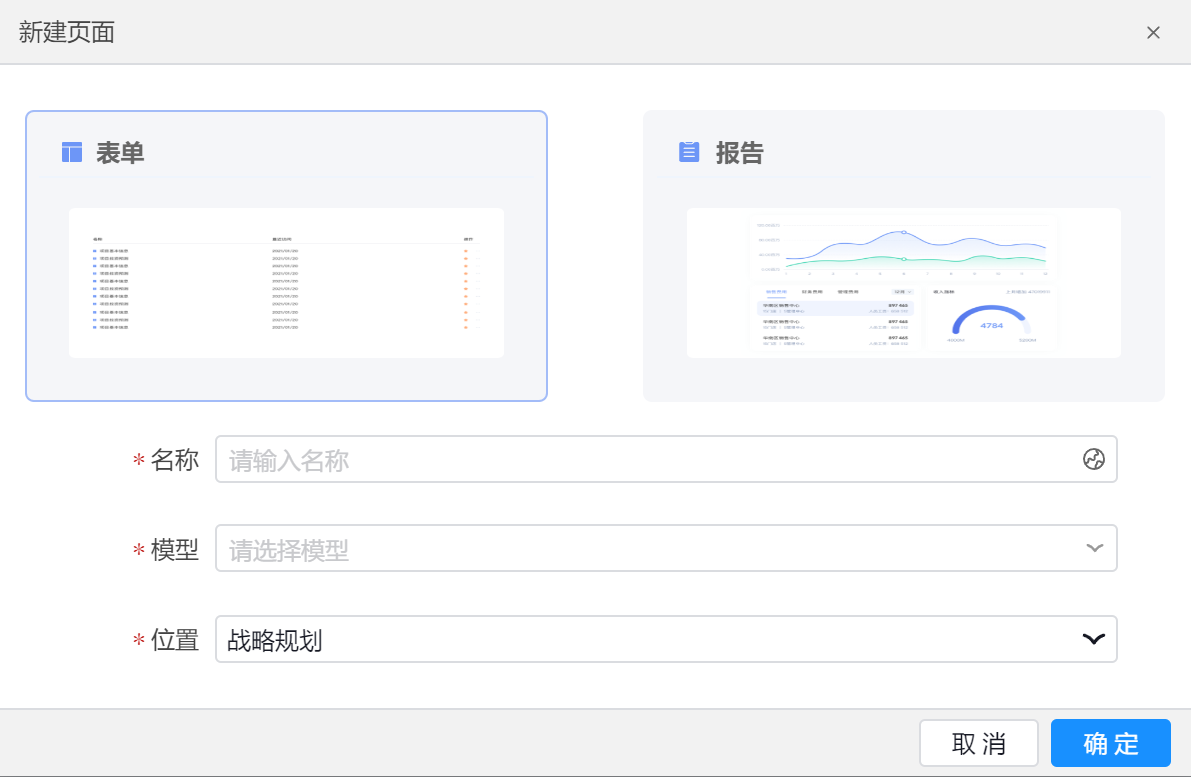The image size is (1191, 777).
Task: Close the 新建页面 dialog
Action: point(1153,32)
